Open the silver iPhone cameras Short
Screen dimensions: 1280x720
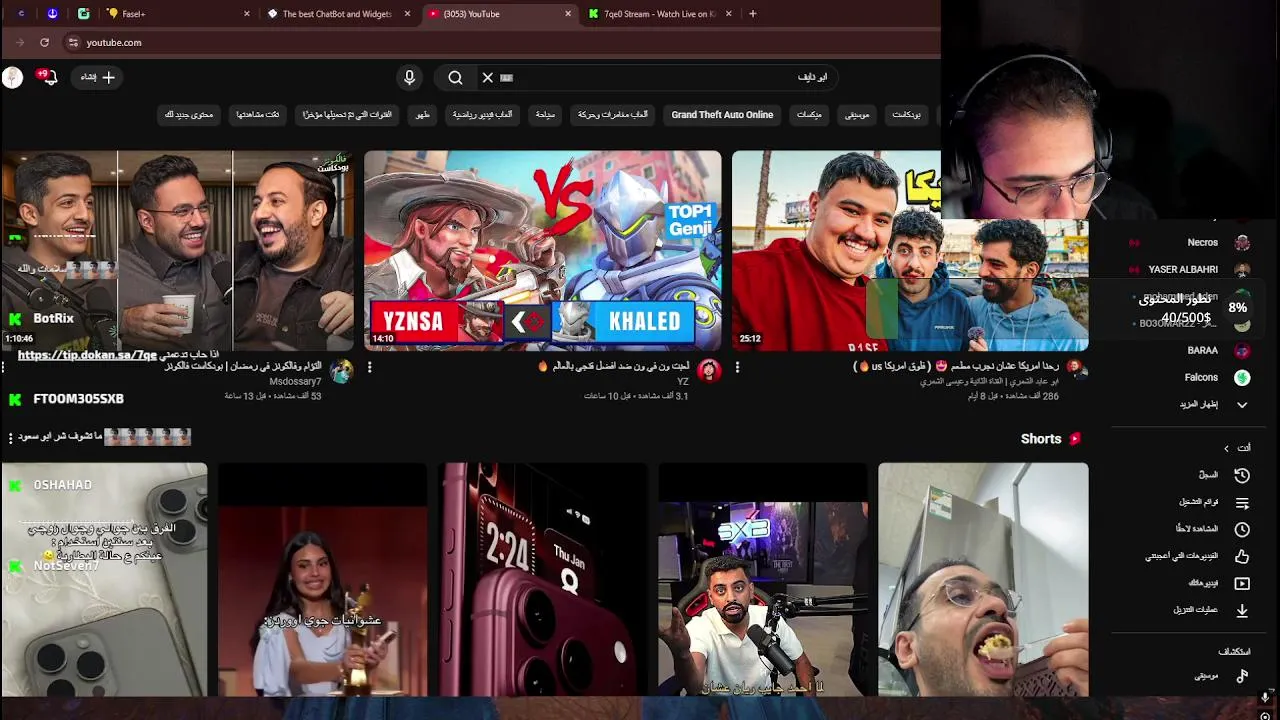pyautogui.click(x=104, y=579)
